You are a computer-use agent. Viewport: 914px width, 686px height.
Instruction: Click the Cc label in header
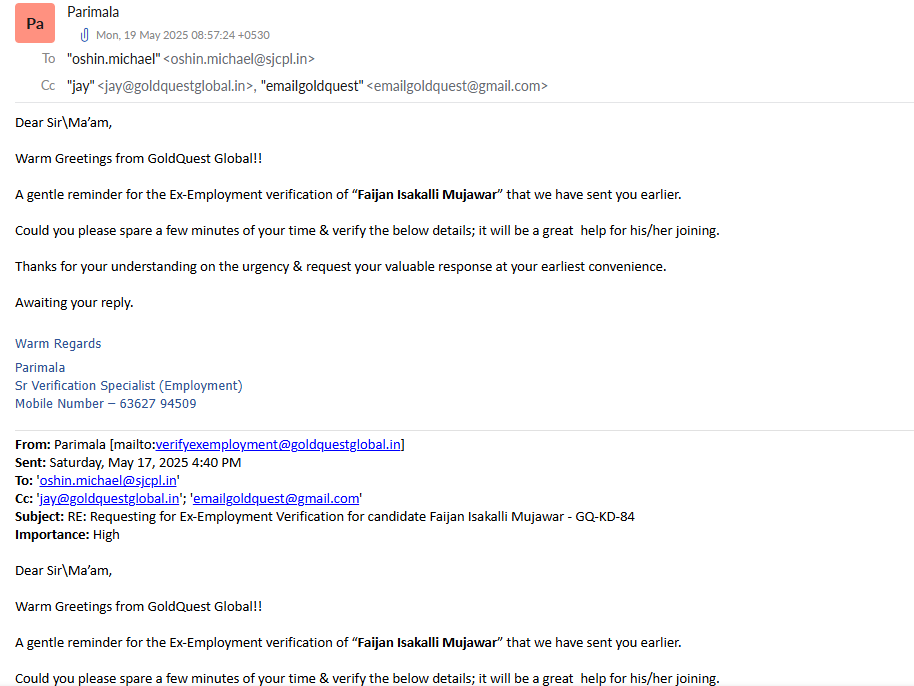(48, 86)
